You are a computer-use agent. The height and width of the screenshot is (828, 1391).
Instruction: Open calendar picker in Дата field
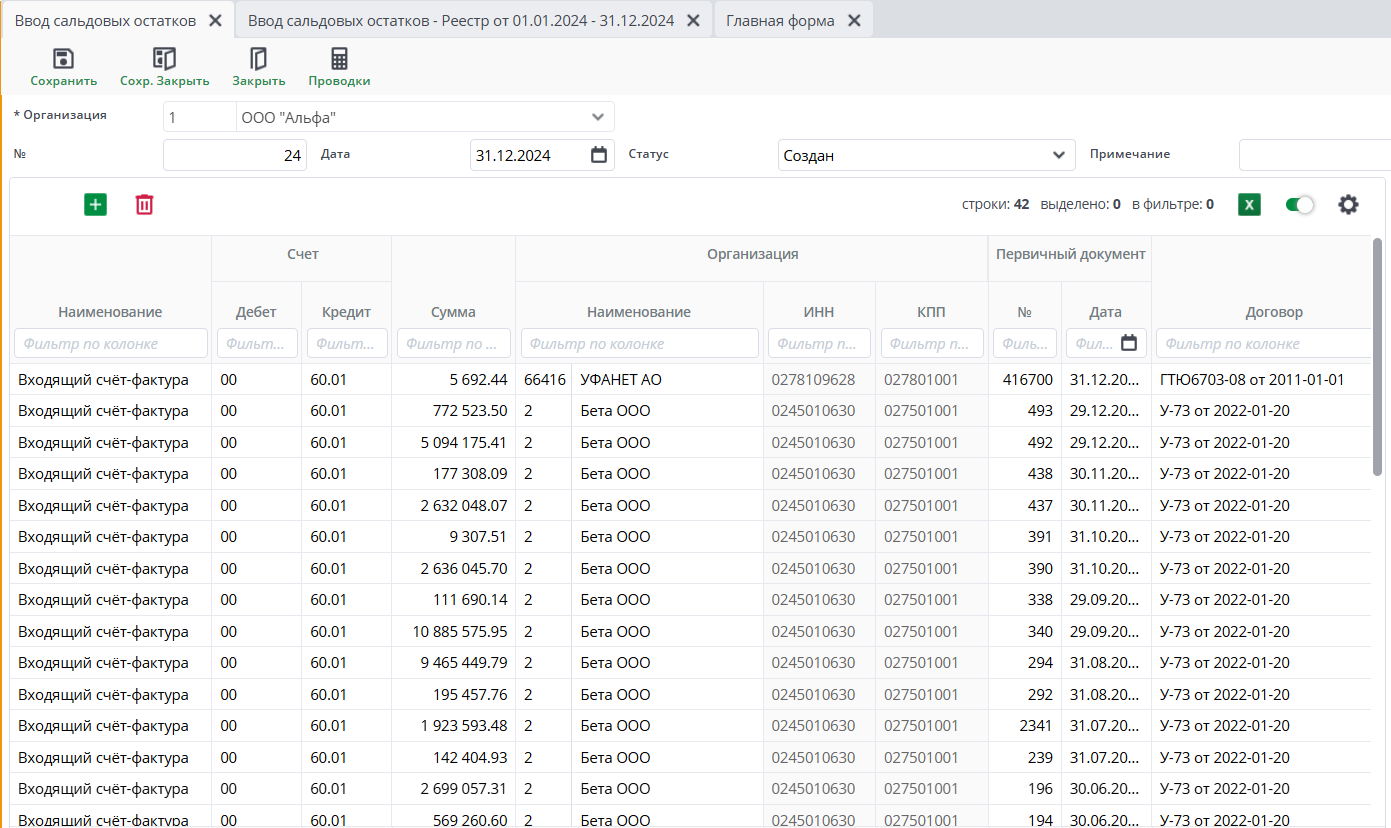coord(599,155)
